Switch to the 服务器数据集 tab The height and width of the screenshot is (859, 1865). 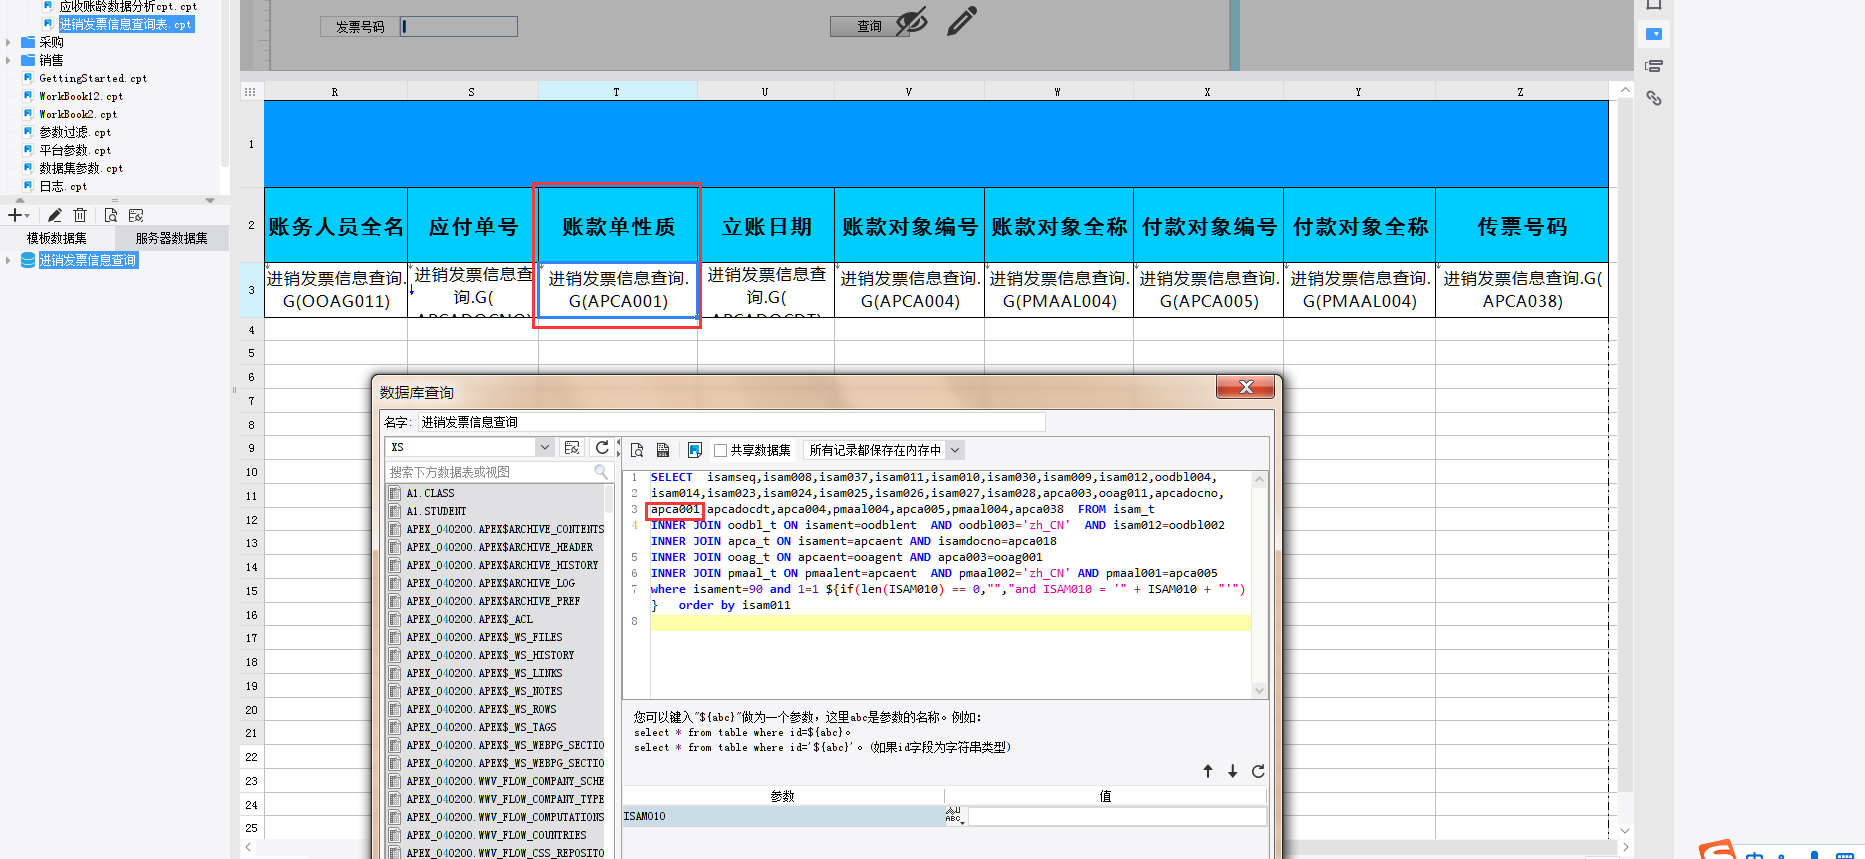point(171,238)
